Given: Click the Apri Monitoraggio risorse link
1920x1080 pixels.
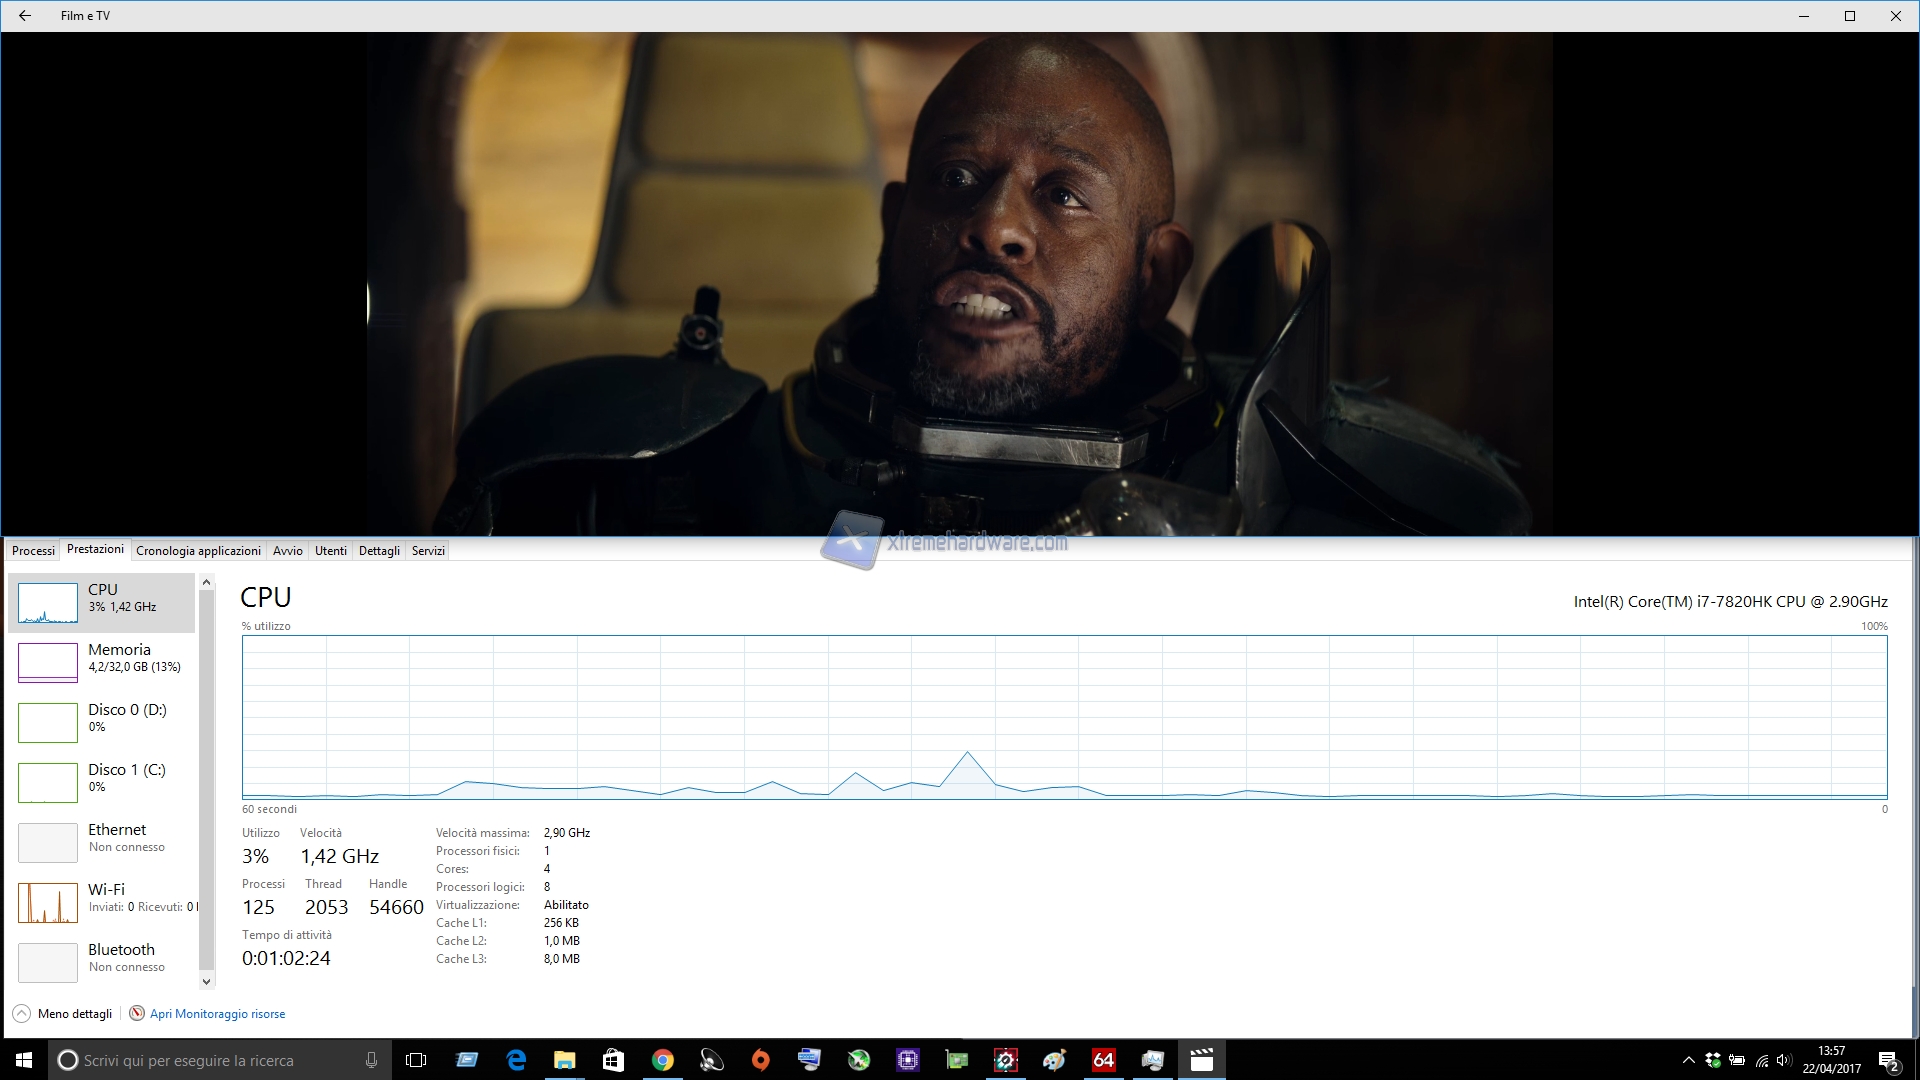Looking at the screenshot, I should tap(217, 1014).
